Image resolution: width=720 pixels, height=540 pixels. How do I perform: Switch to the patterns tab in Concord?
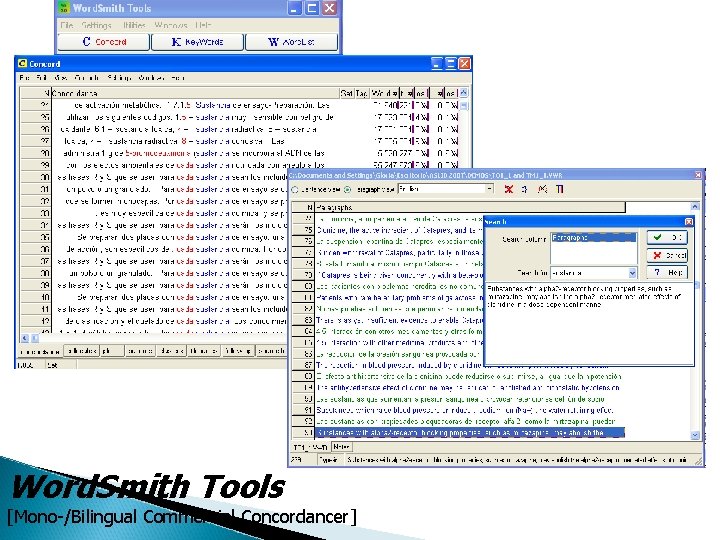point(140,351)
